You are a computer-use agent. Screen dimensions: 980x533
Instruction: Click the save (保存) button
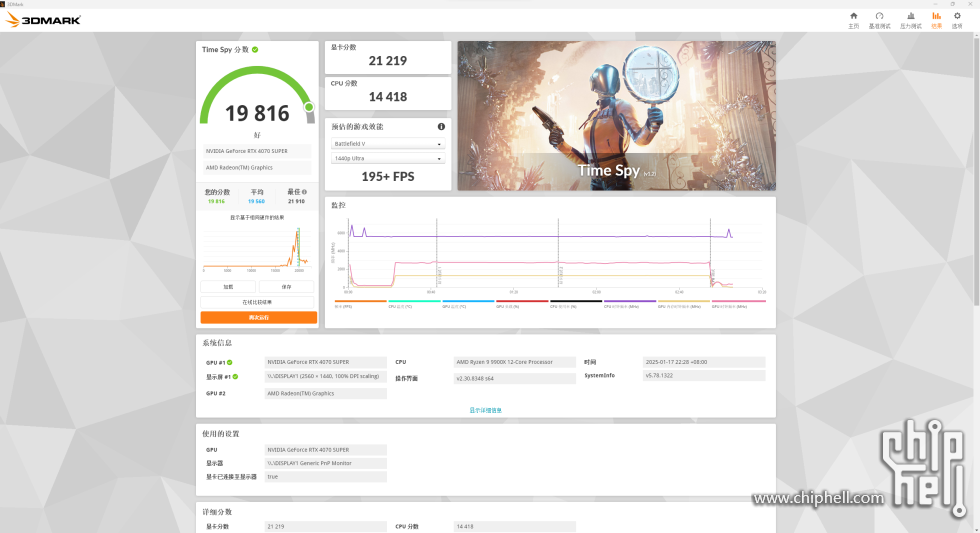pos(286,287)
